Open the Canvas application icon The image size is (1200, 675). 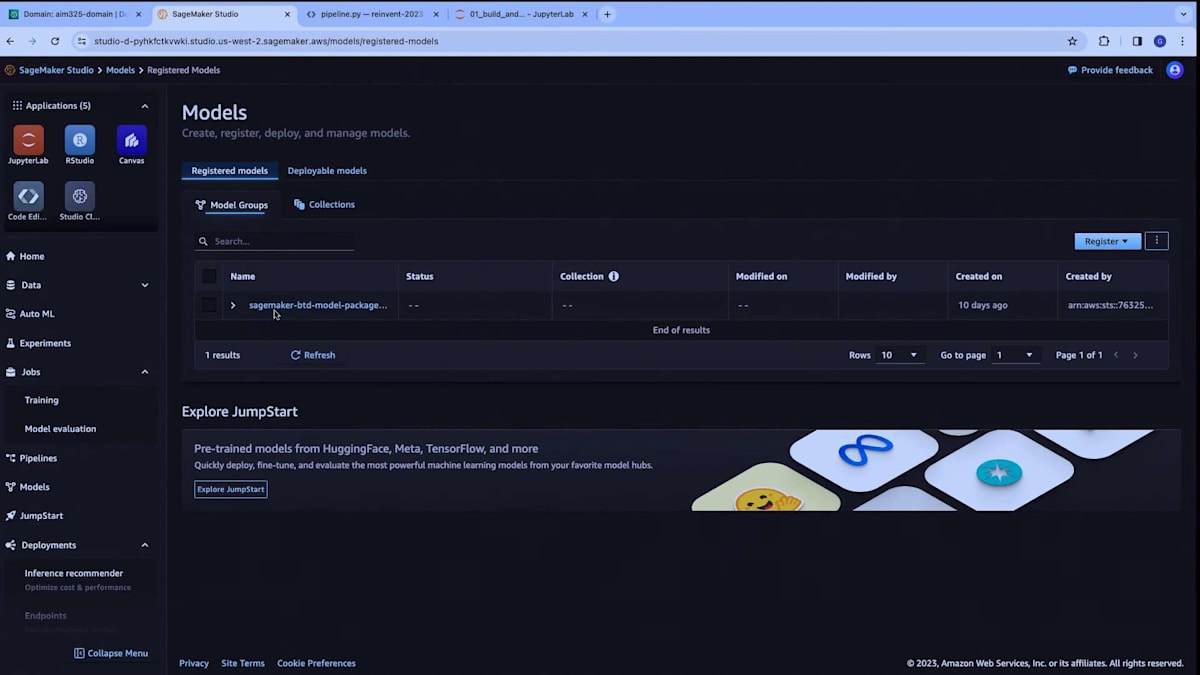131,140
